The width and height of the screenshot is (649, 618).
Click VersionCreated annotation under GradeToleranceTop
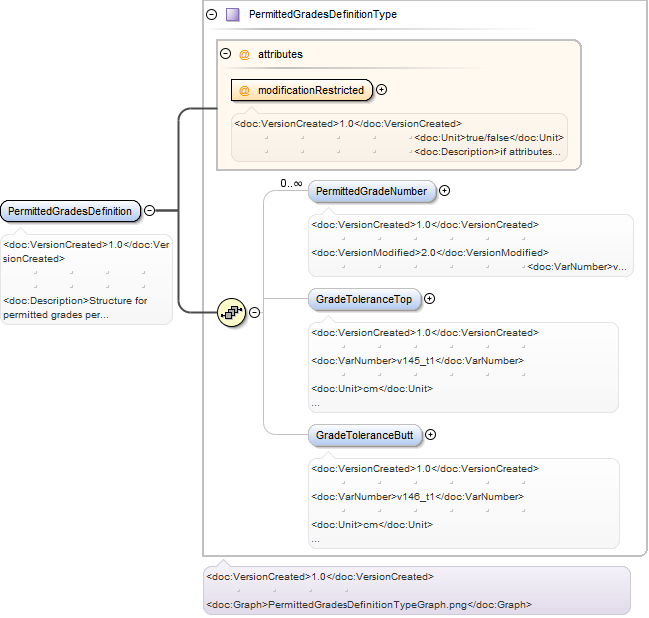pyautogui.click(x=425, y=333)
